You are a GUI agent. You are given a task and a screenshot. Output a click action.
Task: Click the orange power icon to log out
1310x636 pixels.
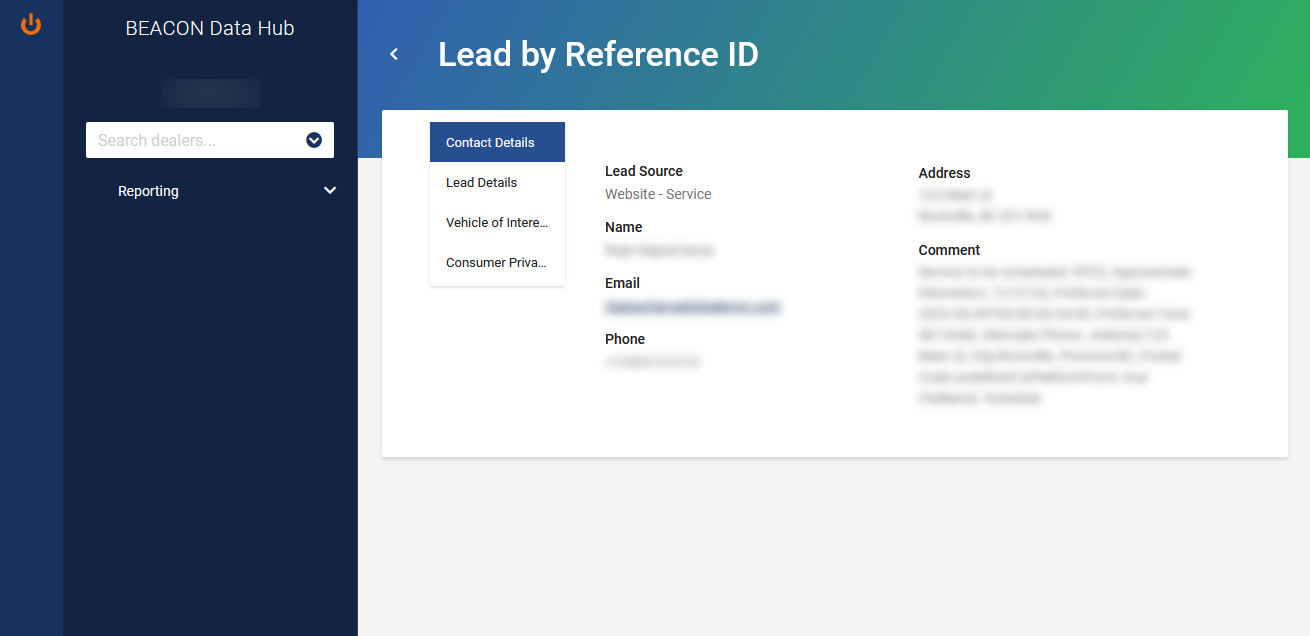pyautogui.click(x=30, y=24)
